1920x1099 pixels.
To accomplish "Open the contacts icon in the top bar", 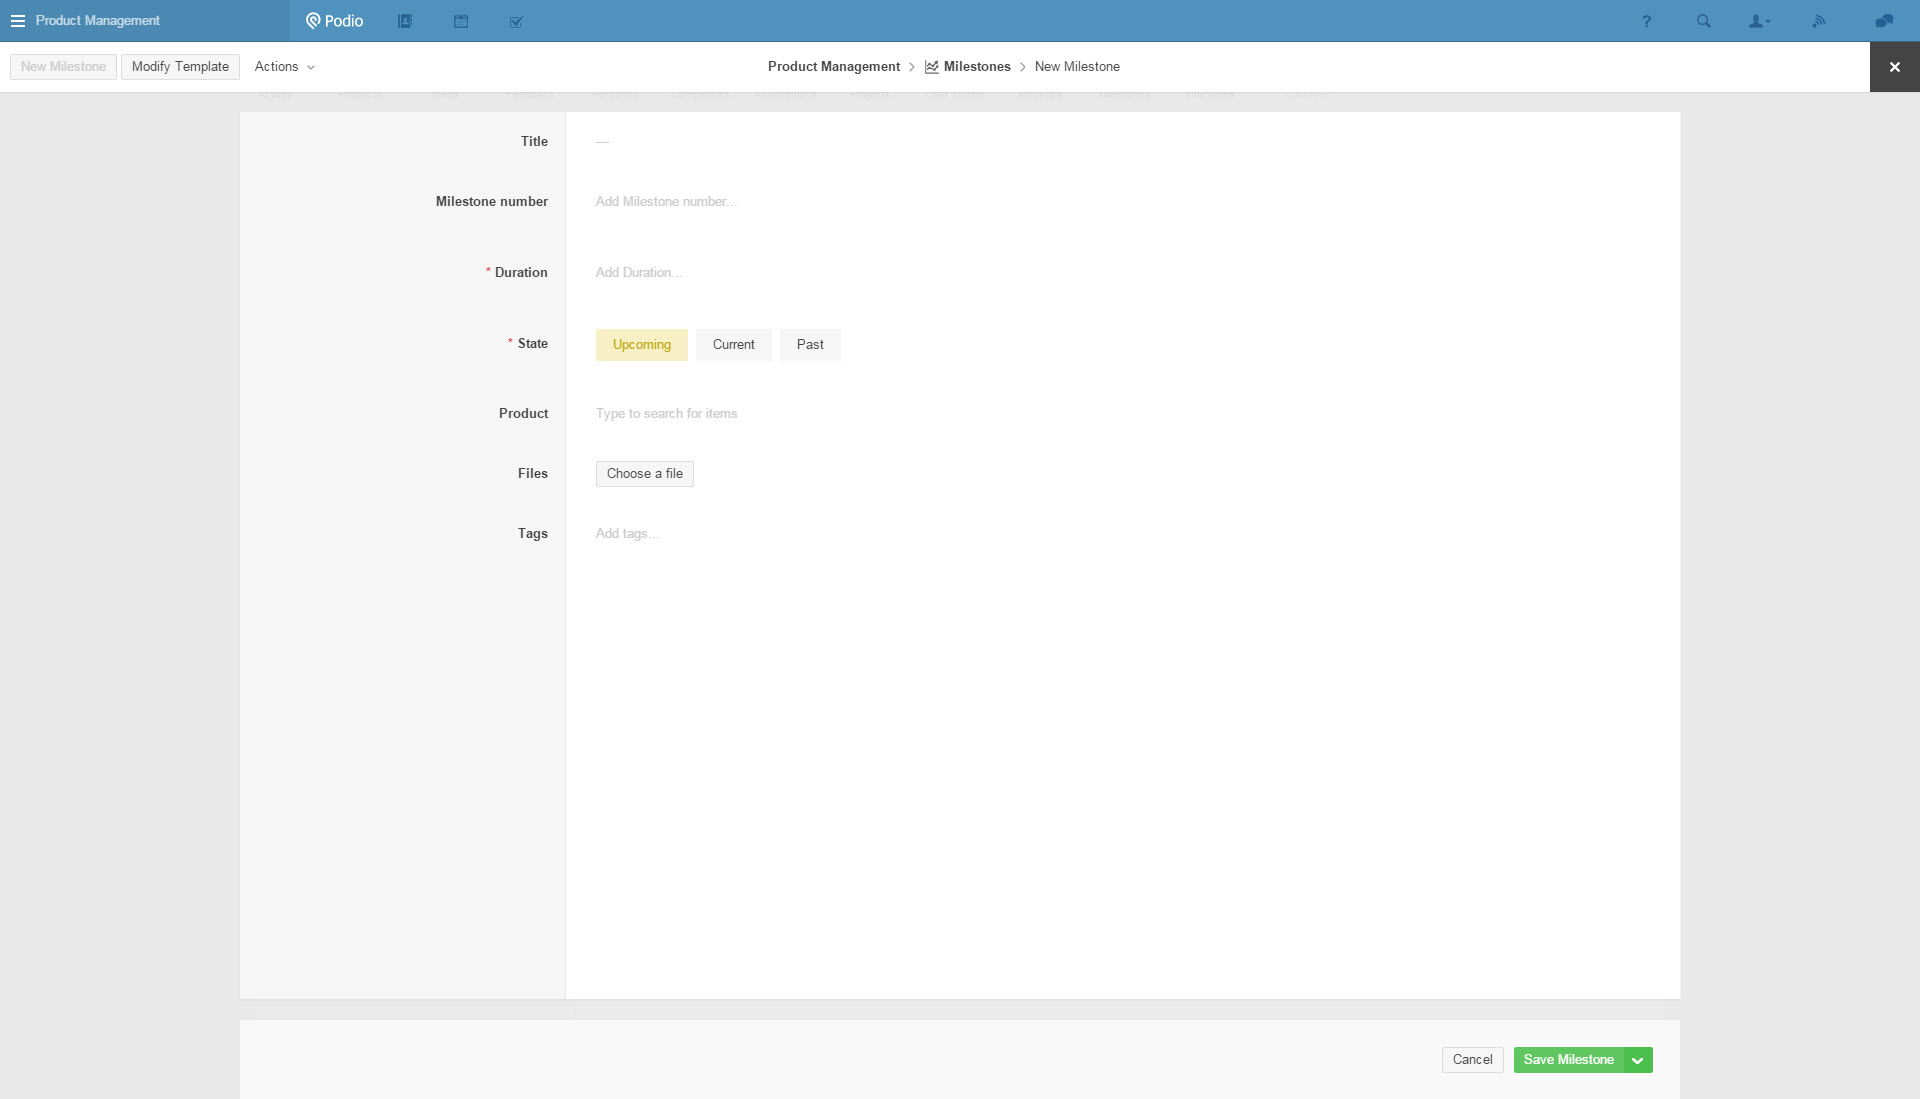I will (405, 21).
